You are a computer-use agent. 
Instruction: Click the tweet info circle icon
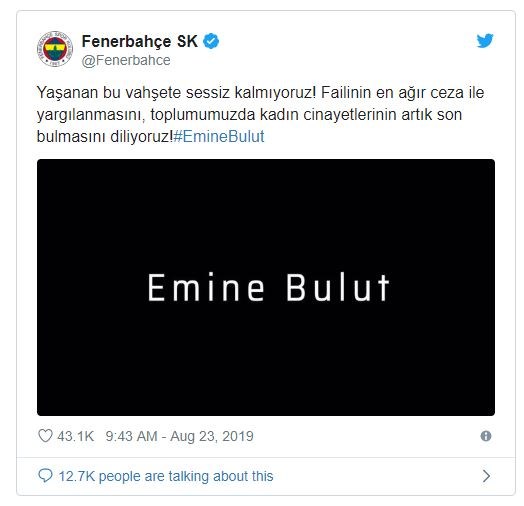pyautogui.click(x=486, y=436)
